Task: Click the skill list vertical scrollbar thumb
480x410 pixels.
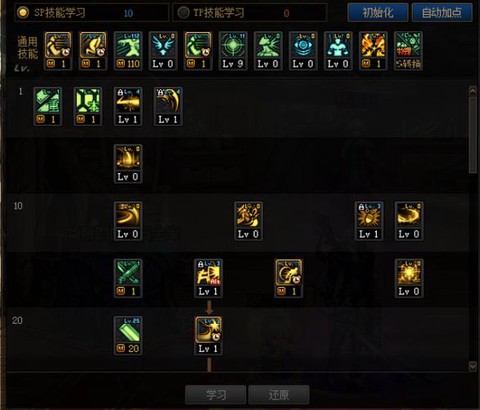Action: (473, 135)
